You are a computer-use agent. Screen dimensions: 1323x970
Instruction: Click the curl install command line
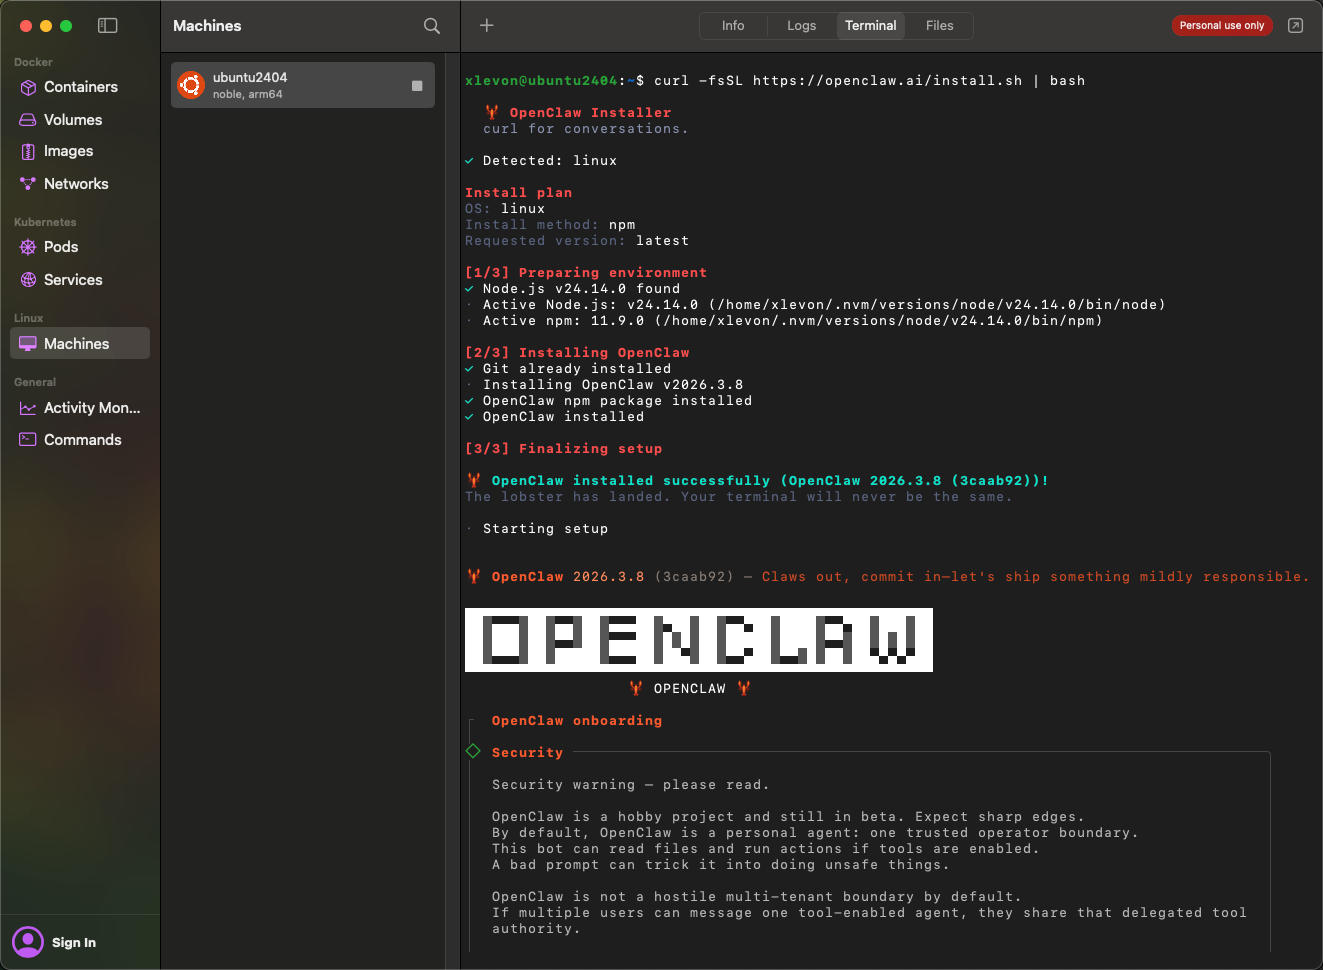tap(775, 81)
